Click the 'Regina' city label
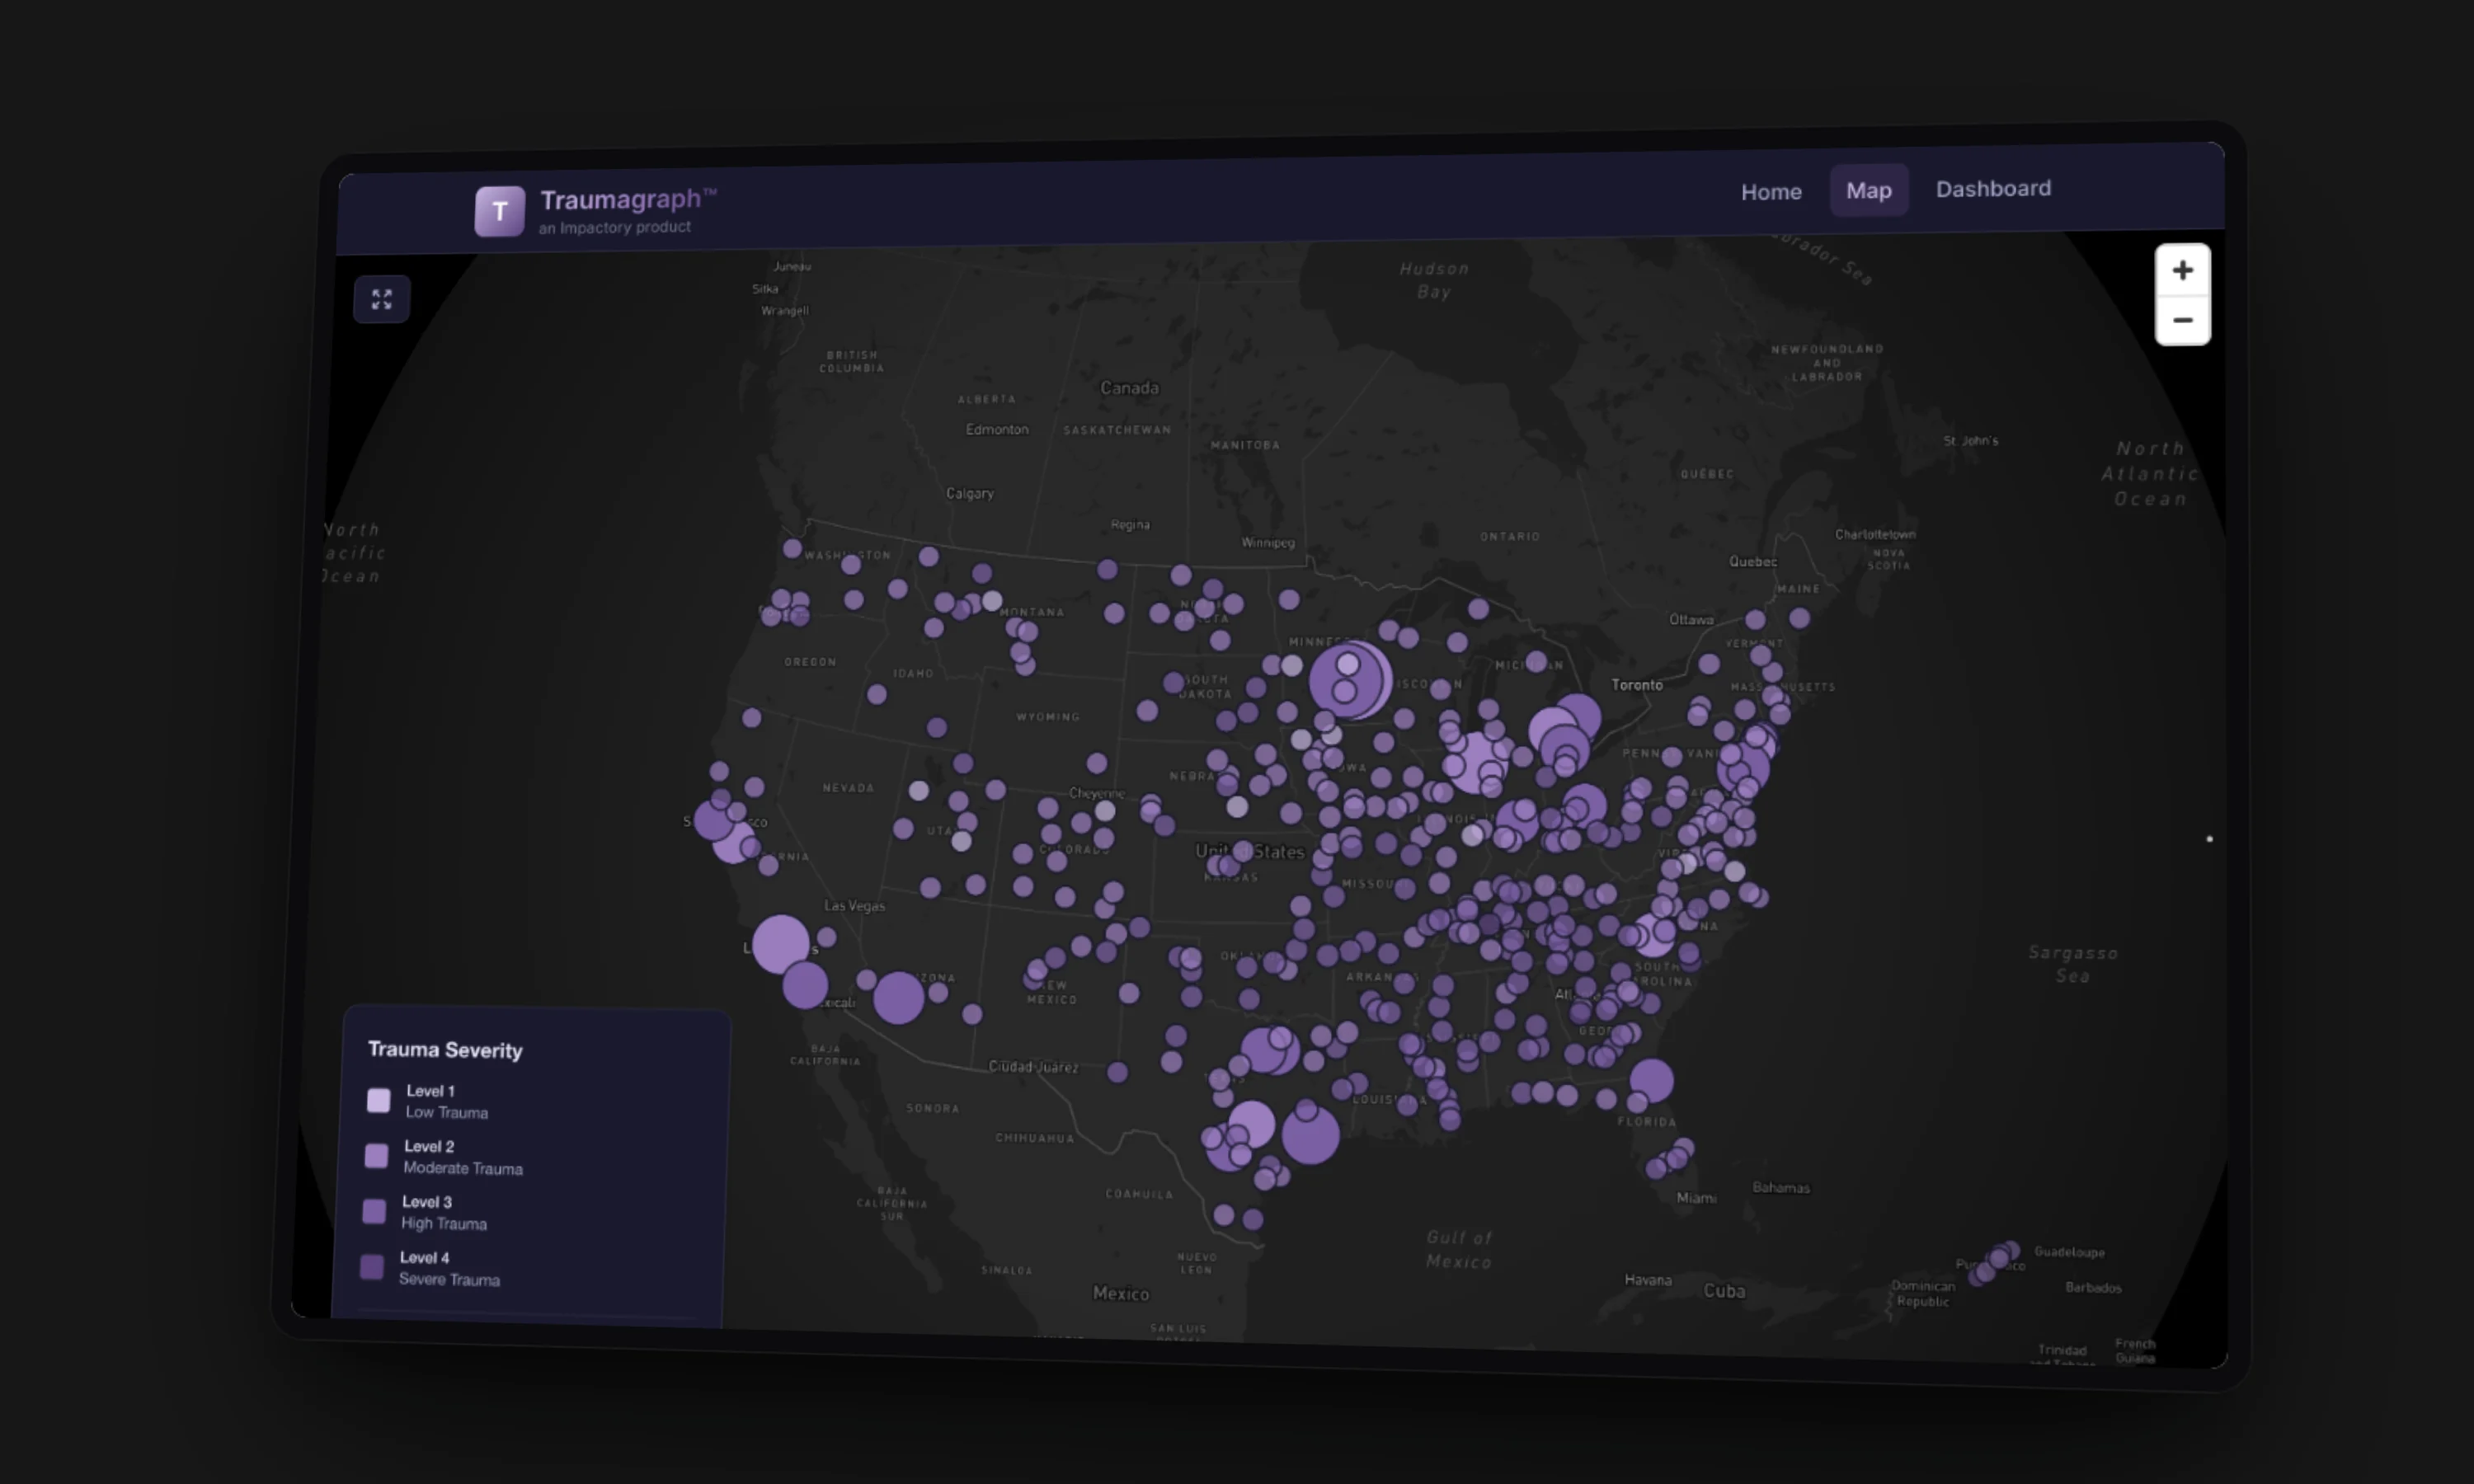Viewport: 2474px width, 1484px height. (x=1130, y=525)
